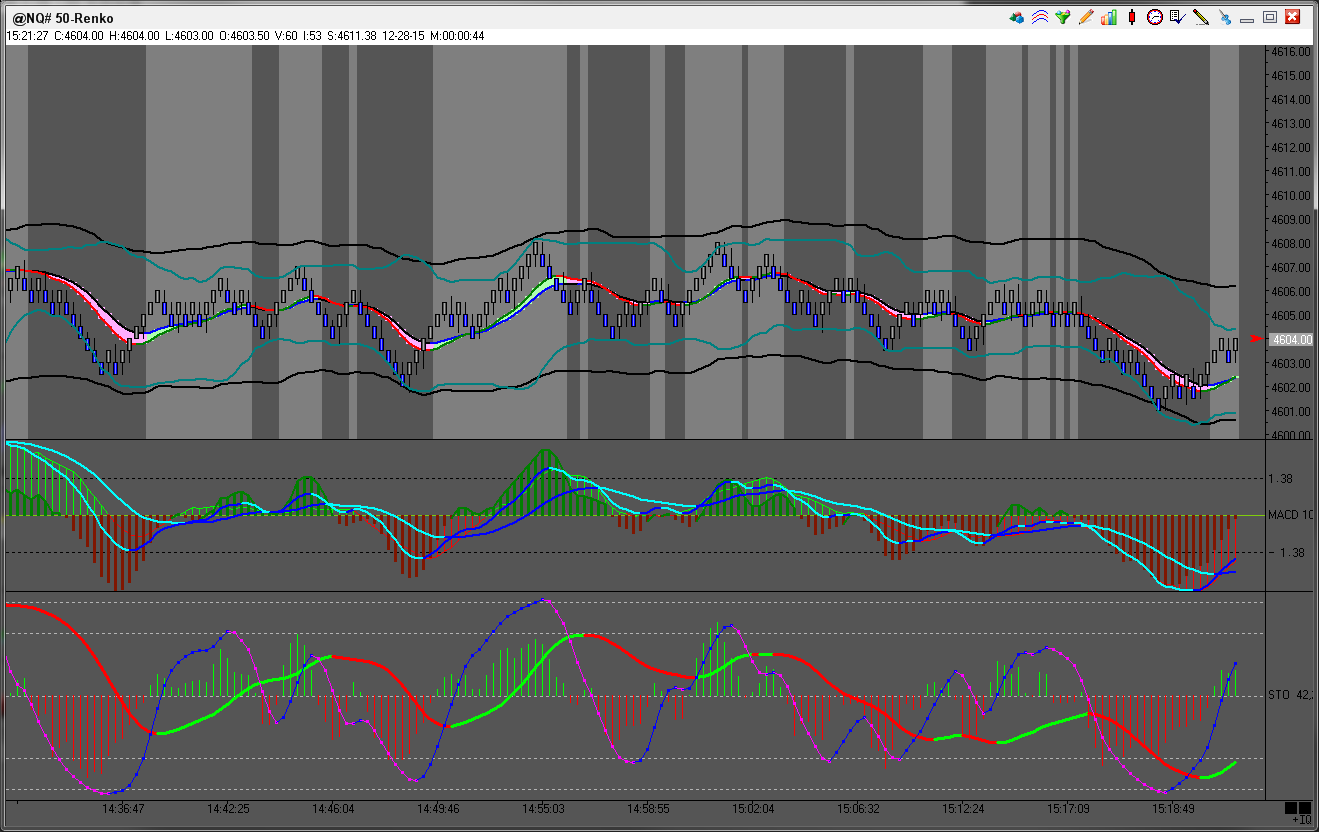Click the 14:42:25 time axis label
Image resolution: width=1319 pixels, height=832 pixels.
click(229, 808)
